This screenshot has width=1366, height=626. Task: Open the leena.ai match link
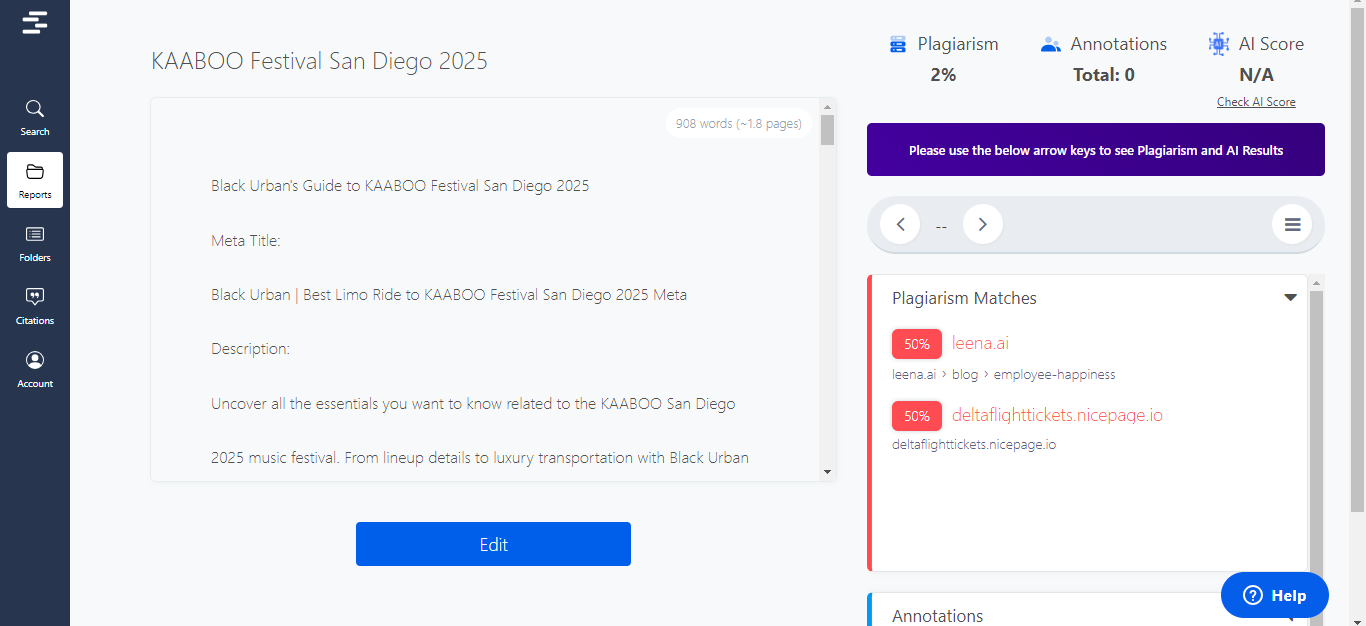pos(980,344)
